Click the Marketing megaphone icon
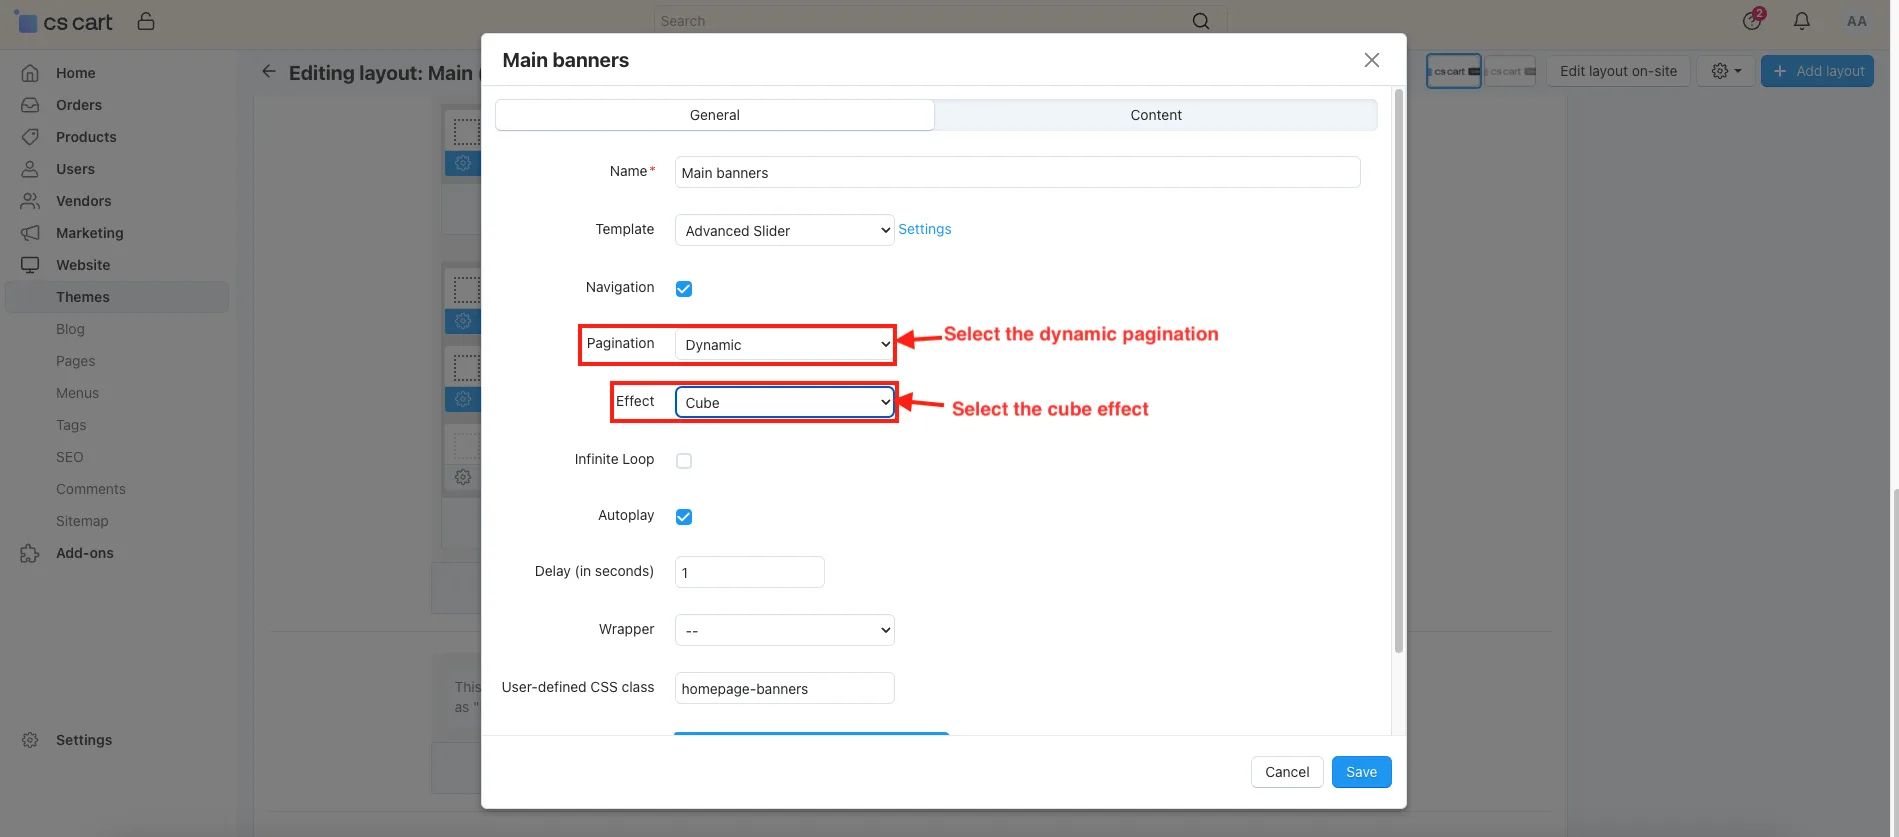Viewport: 1899px width, 837px height. point(31,233)
